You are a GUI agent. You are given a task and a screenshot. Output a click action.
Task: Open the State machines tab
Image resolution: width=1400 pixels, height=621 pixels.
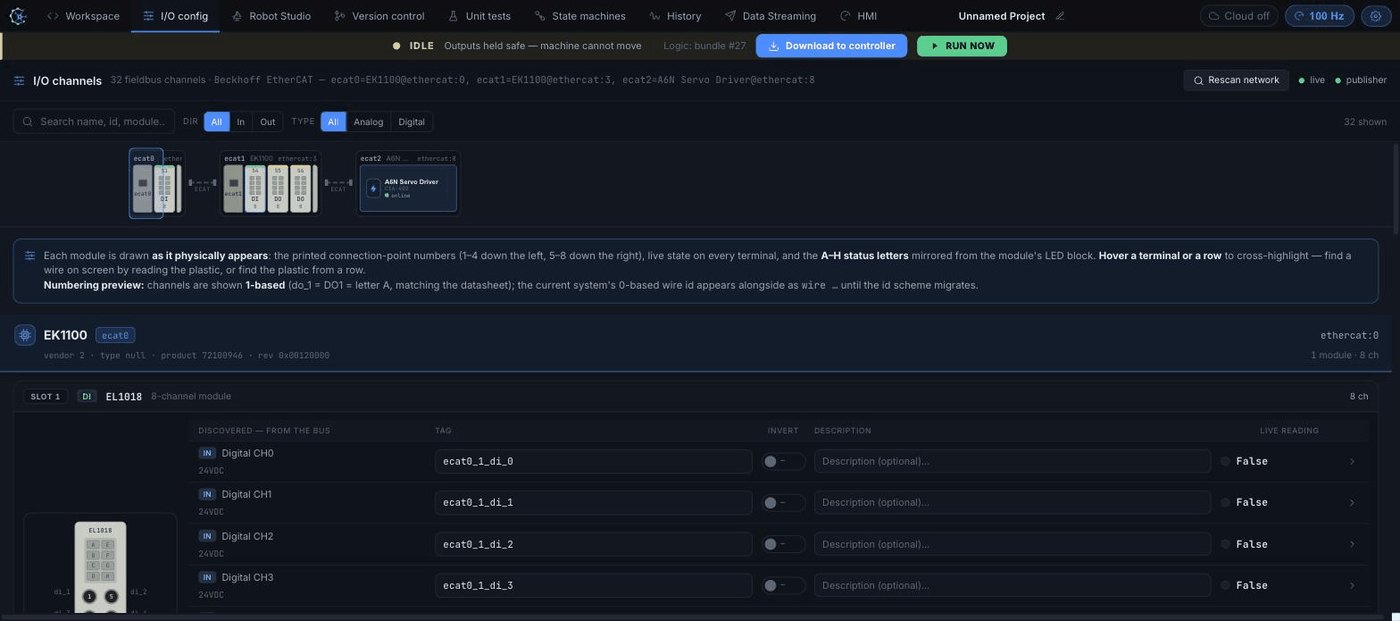click(x=580, y=16)
